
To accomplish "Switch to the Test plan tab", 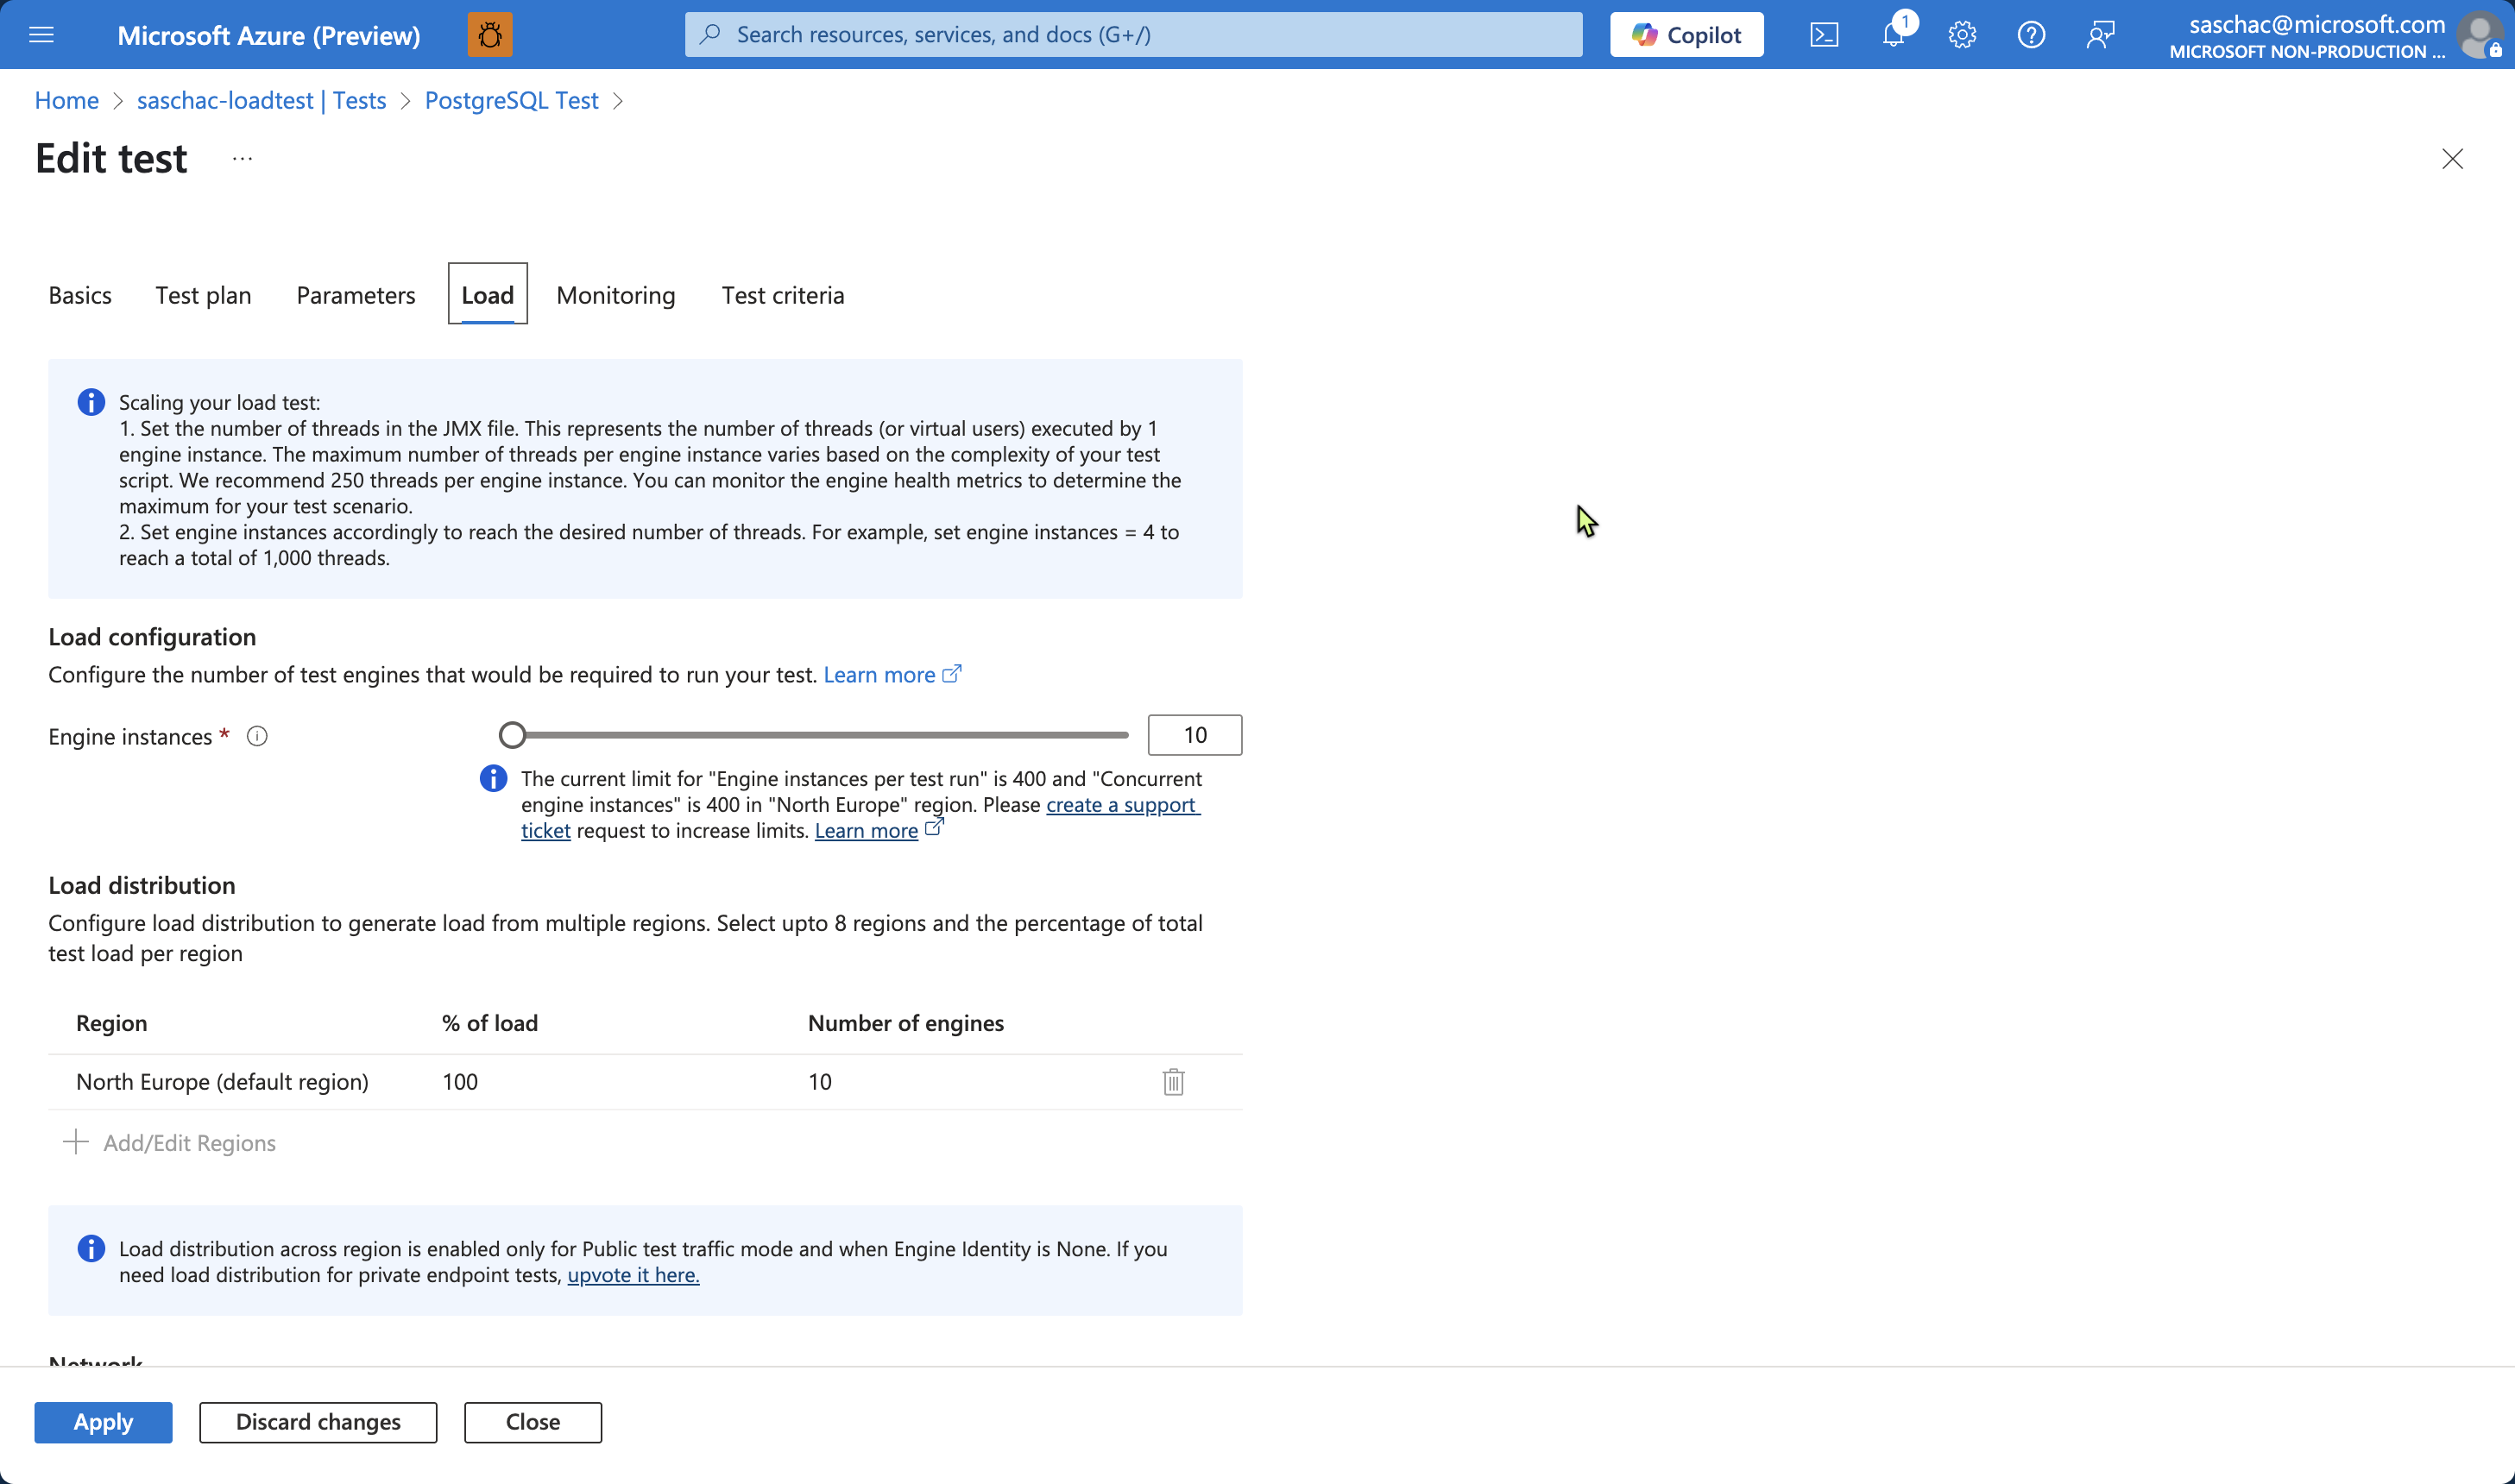I will 203,295.
